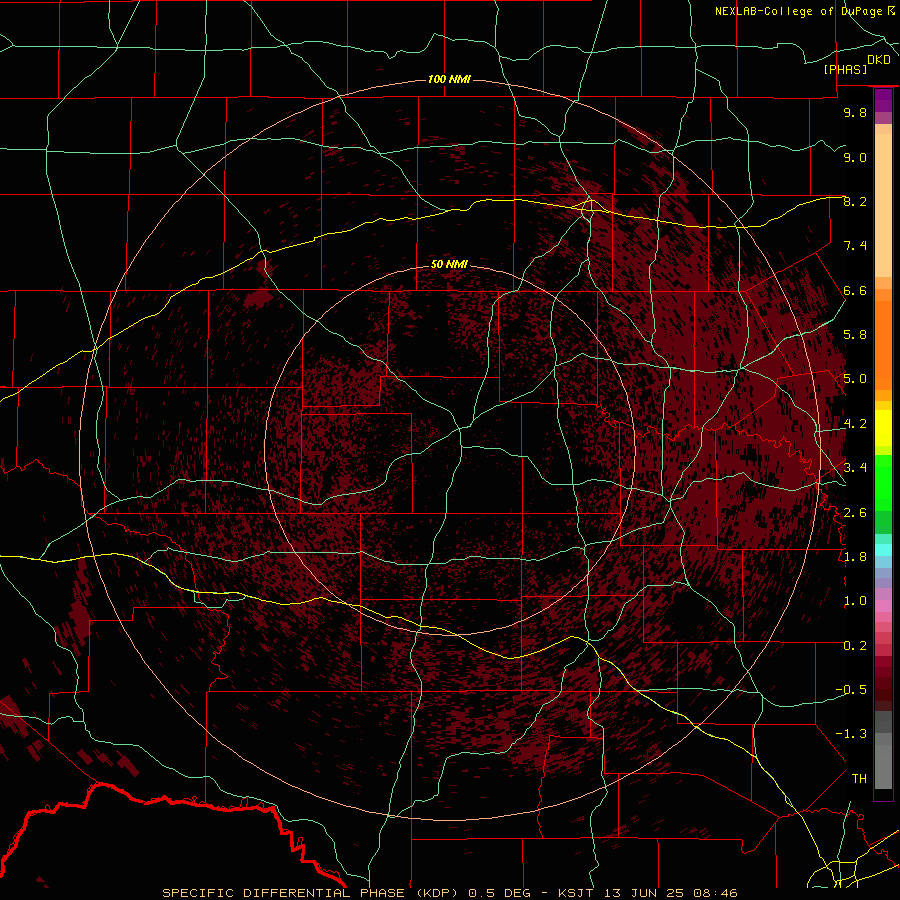Click the [PHAS] label above the color scale
Image resolution: width=900 pixels, height=900 pixels.
click(845, 69)
